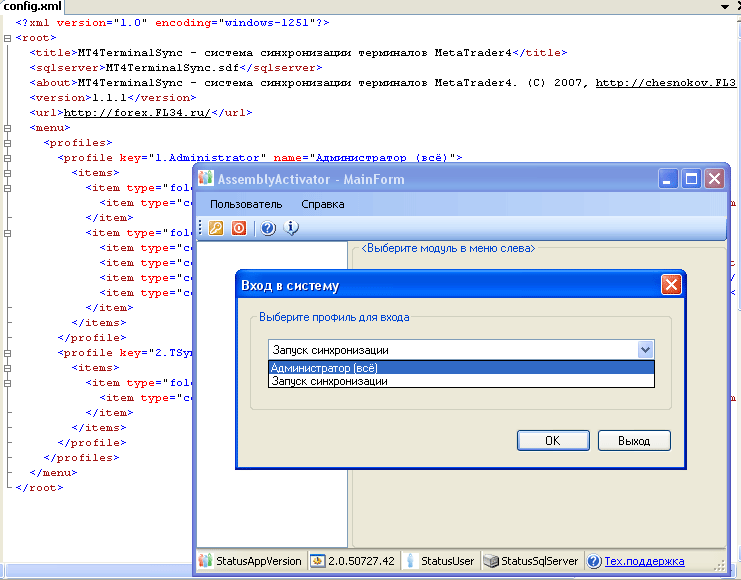Click the toolbar grip handle in MainForm

pos(200,227)
